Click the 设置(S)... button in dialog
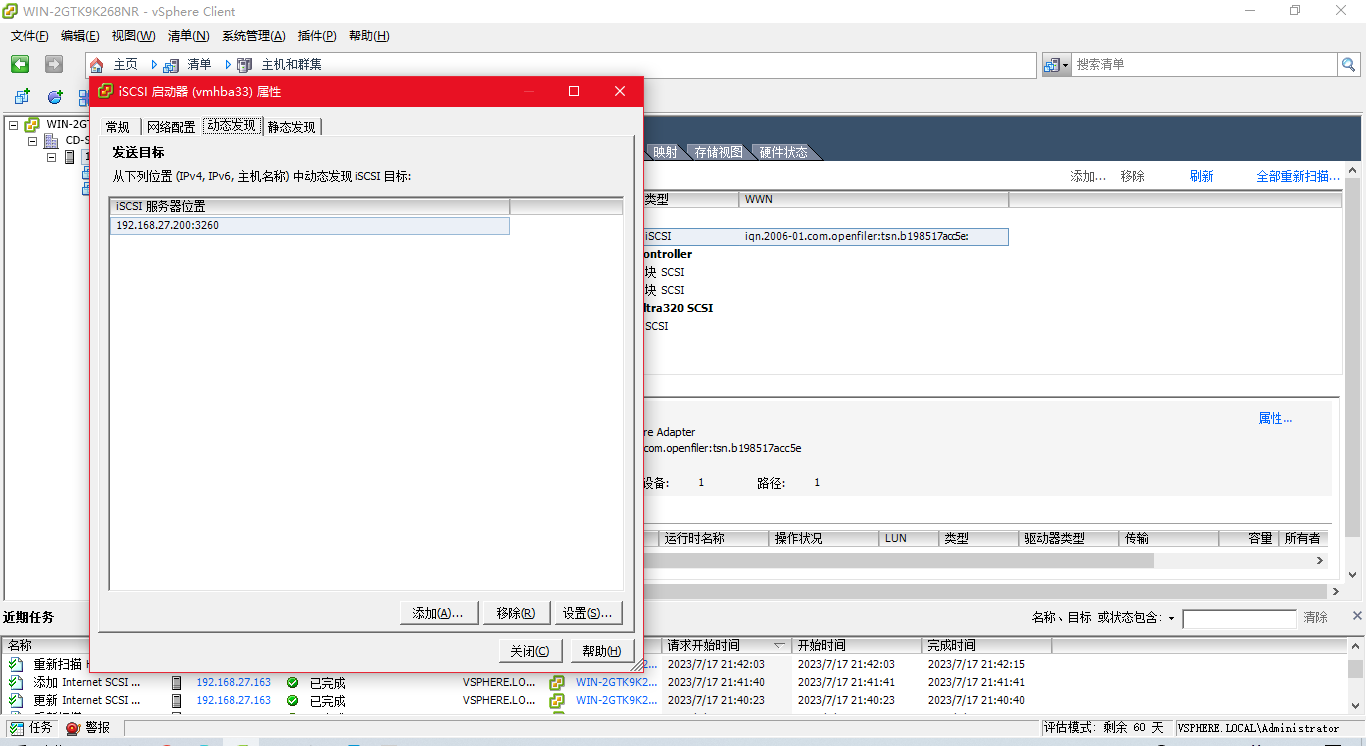This screenshot has height=746, width=1366. tap(588, 613)
